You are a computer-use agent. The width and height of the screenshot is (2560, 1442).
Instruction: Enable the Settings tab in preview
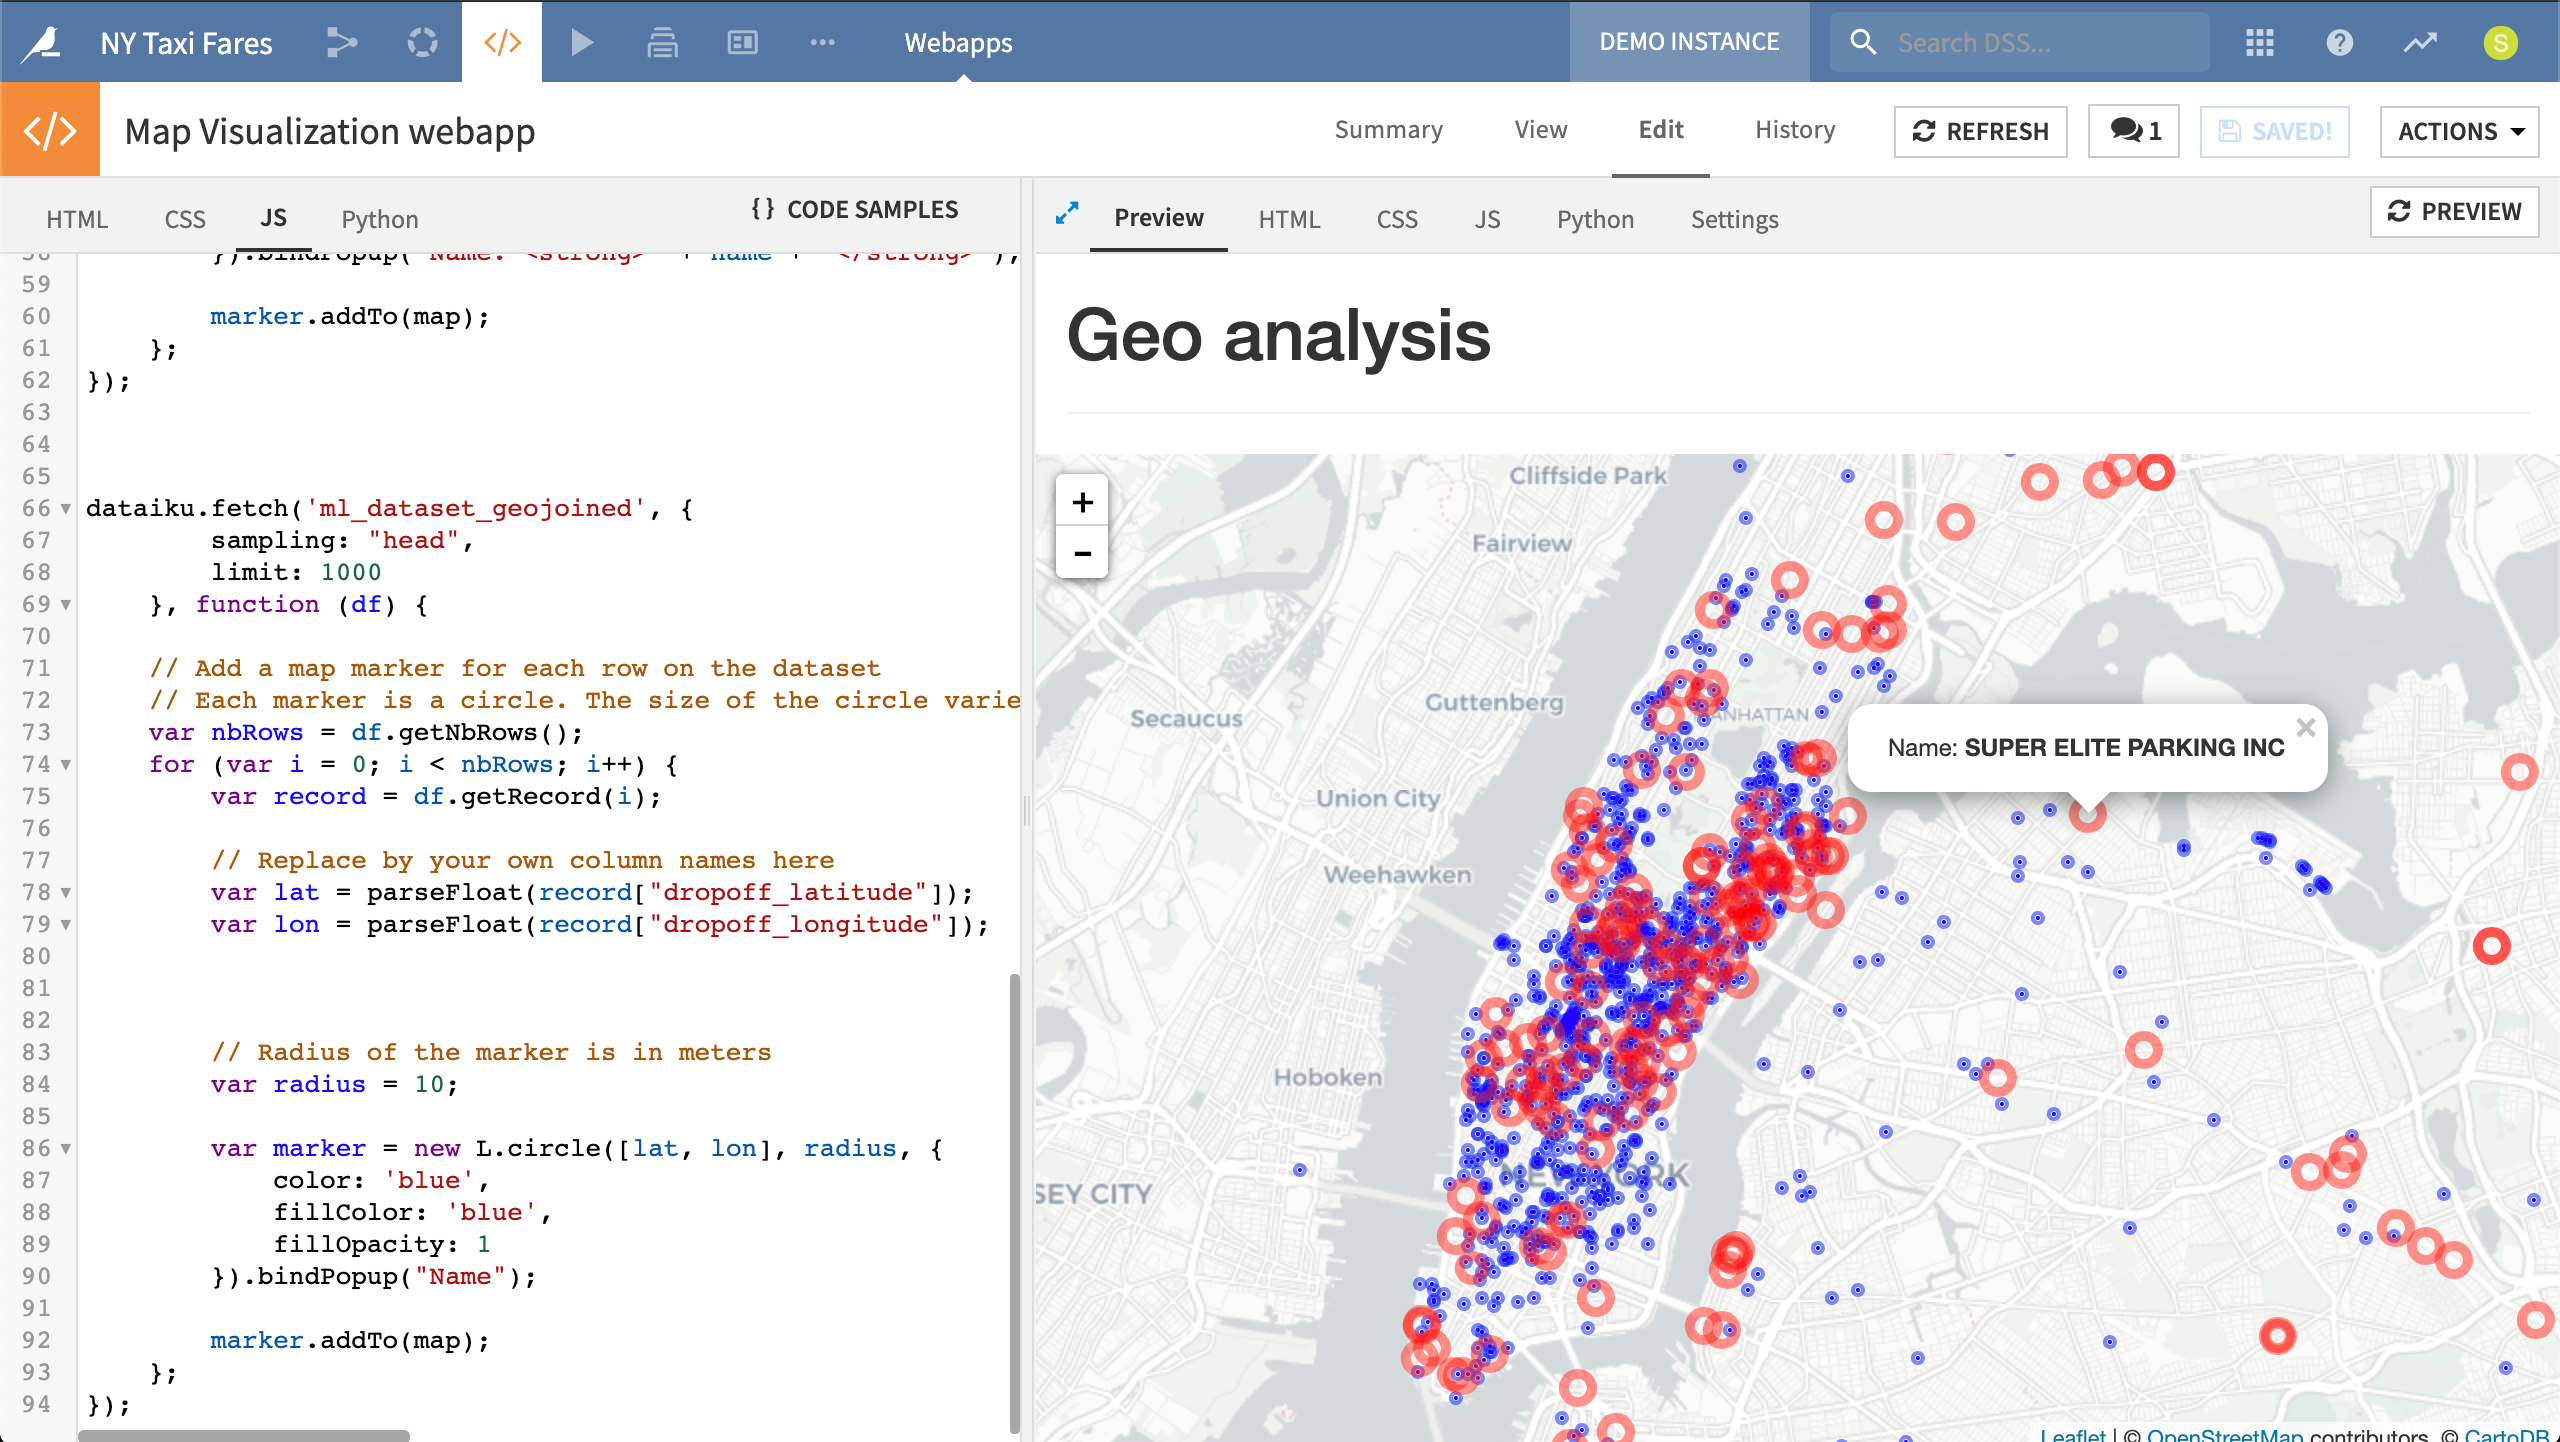pos(1735,218)
